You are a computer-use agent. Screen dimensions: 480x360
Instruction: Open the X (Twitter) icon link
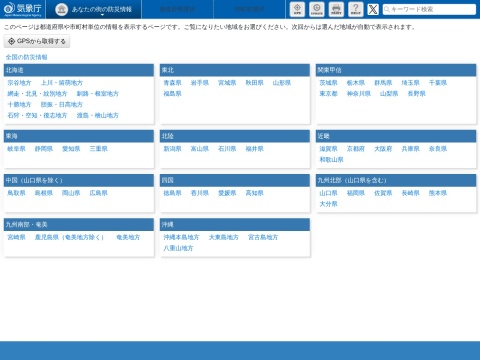tap(373, 9)
